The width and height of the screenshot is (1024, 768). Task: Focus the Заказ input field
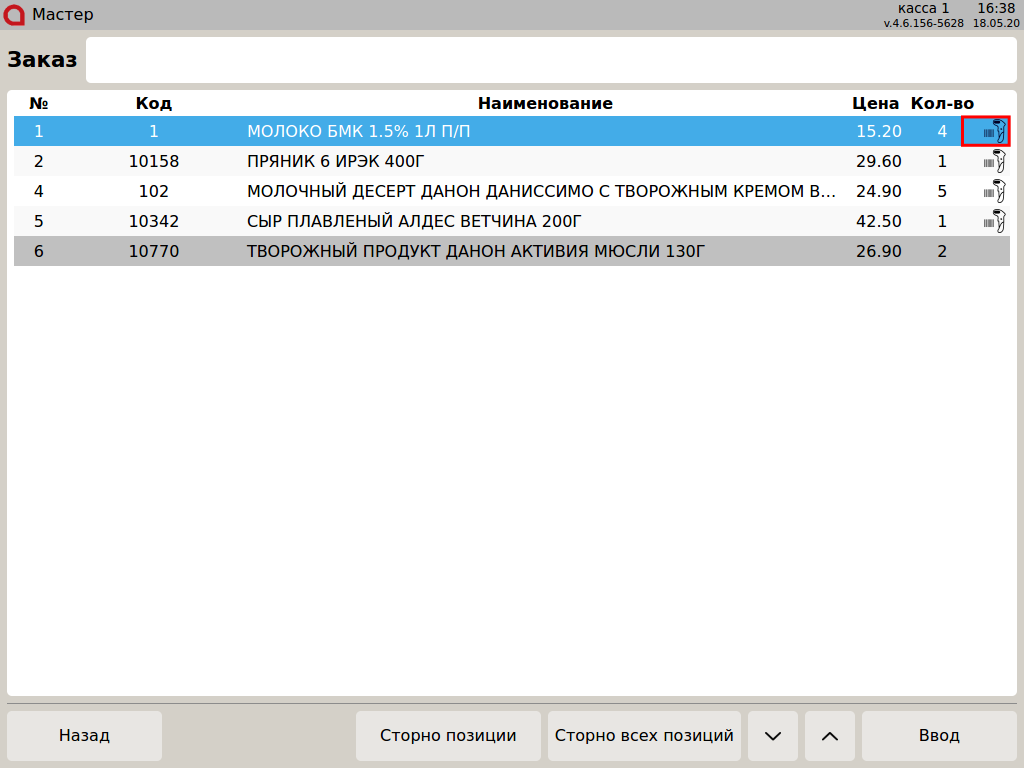point(550,60)
